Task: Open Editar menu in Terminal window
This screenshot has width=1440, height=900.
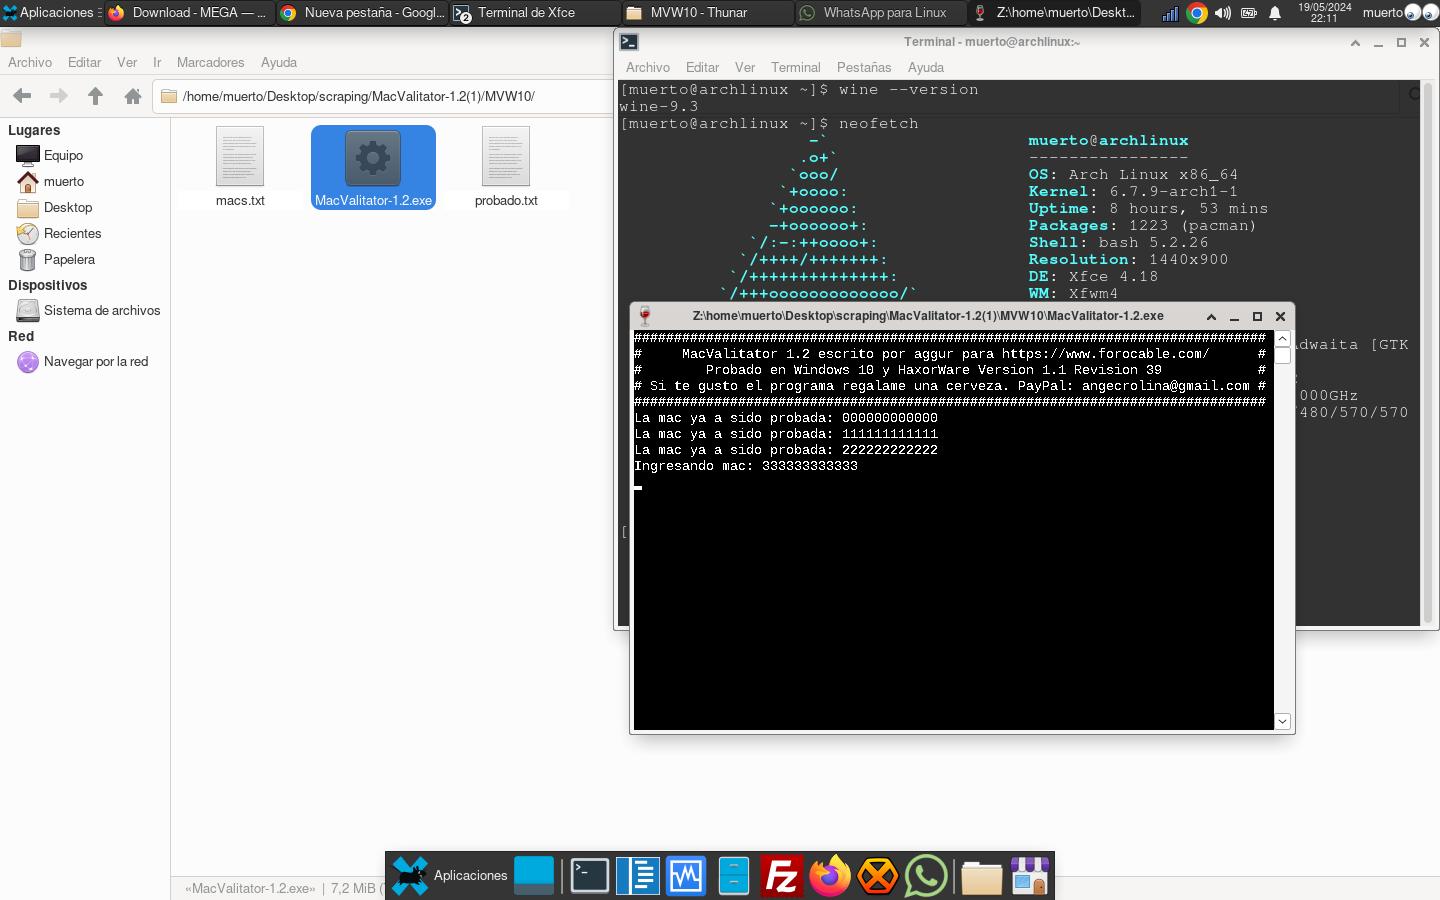Action: pyautogui.click(x=702, y=67)
